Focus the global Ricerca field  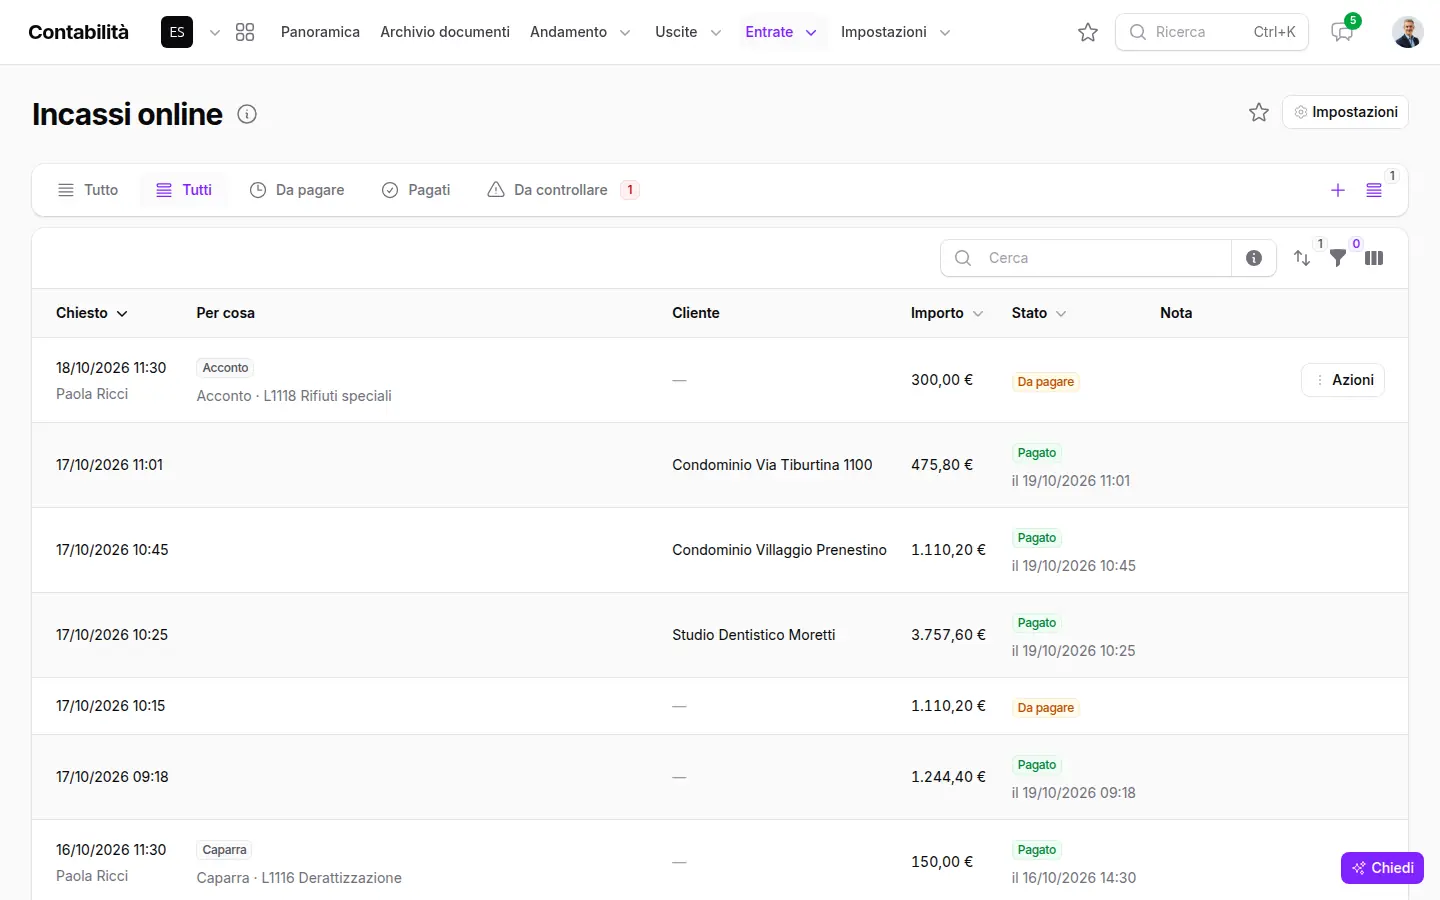[1212, 32]
